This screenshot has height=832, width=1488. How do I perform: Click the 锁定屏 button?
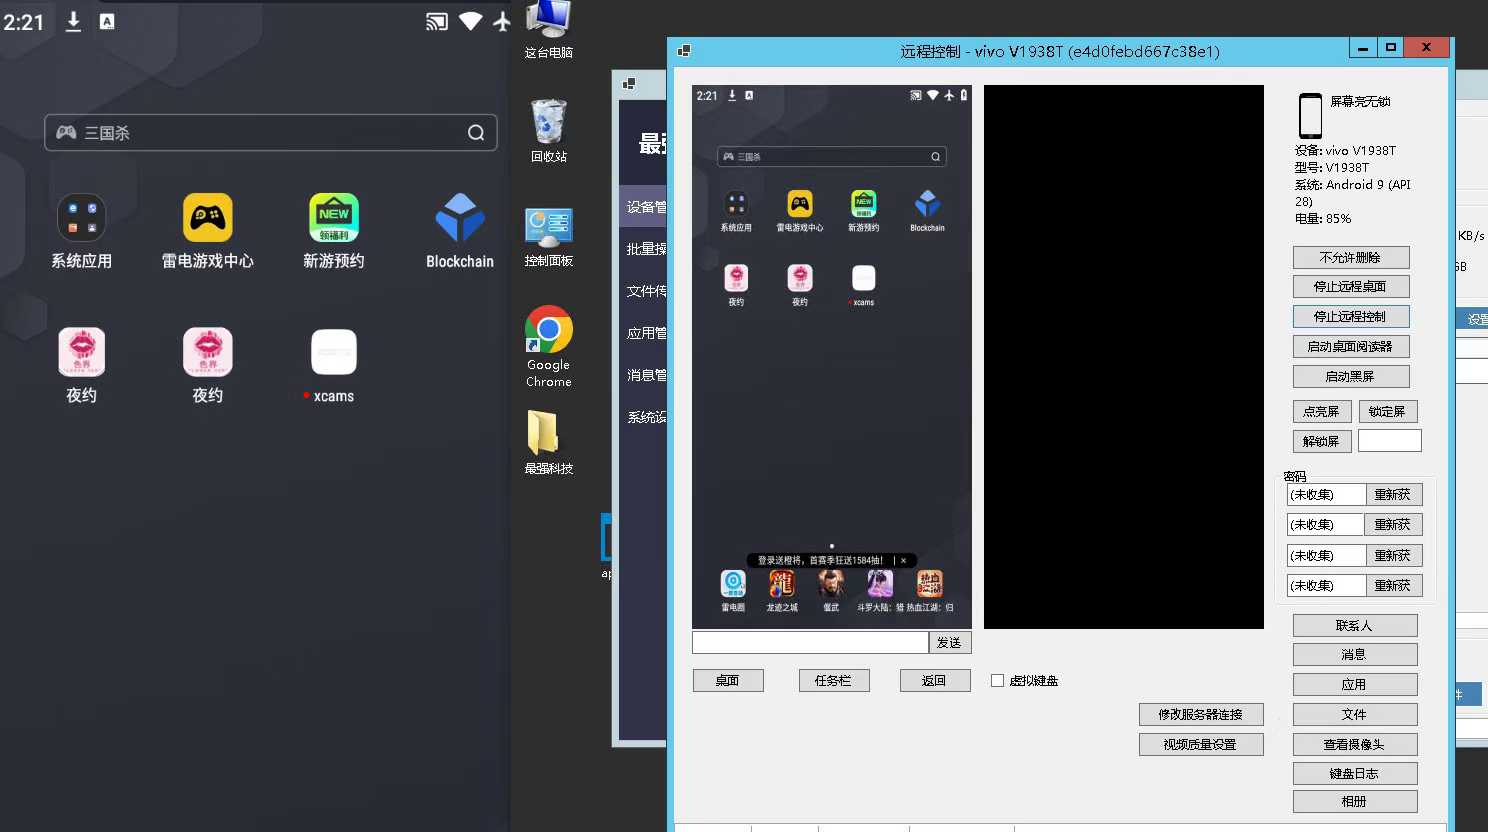[1387, 412]
